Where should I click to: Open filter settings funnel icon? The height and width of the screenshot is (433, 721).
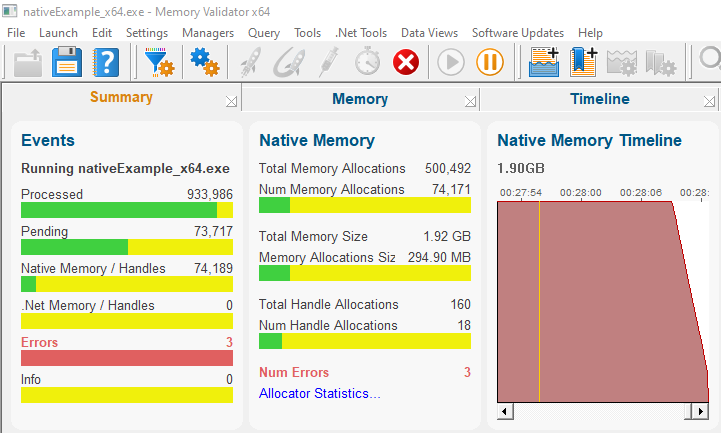tap(159, 62)
